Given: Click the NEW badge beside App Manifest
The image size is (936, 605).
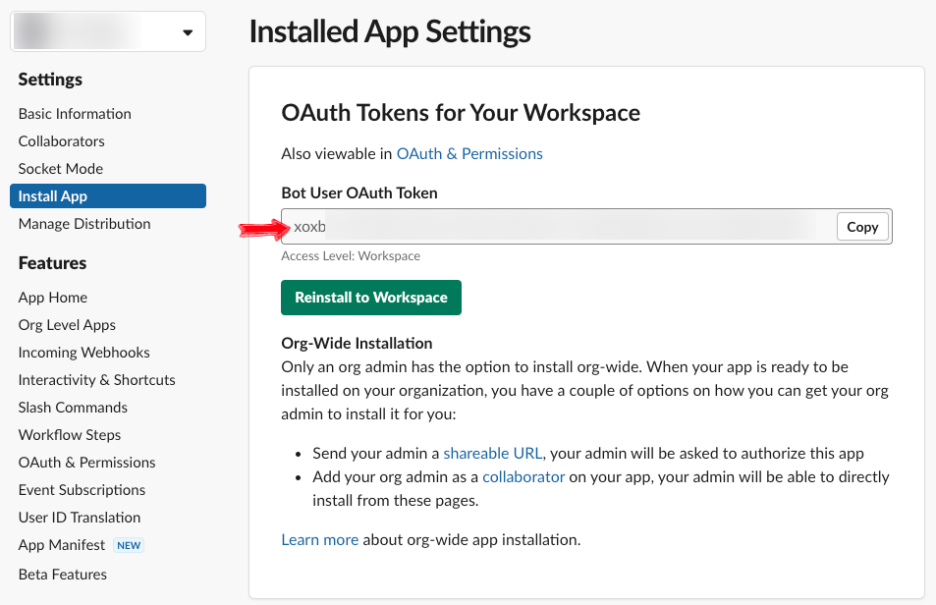Looking at the screenshot, I should click(x=128, y=545).
